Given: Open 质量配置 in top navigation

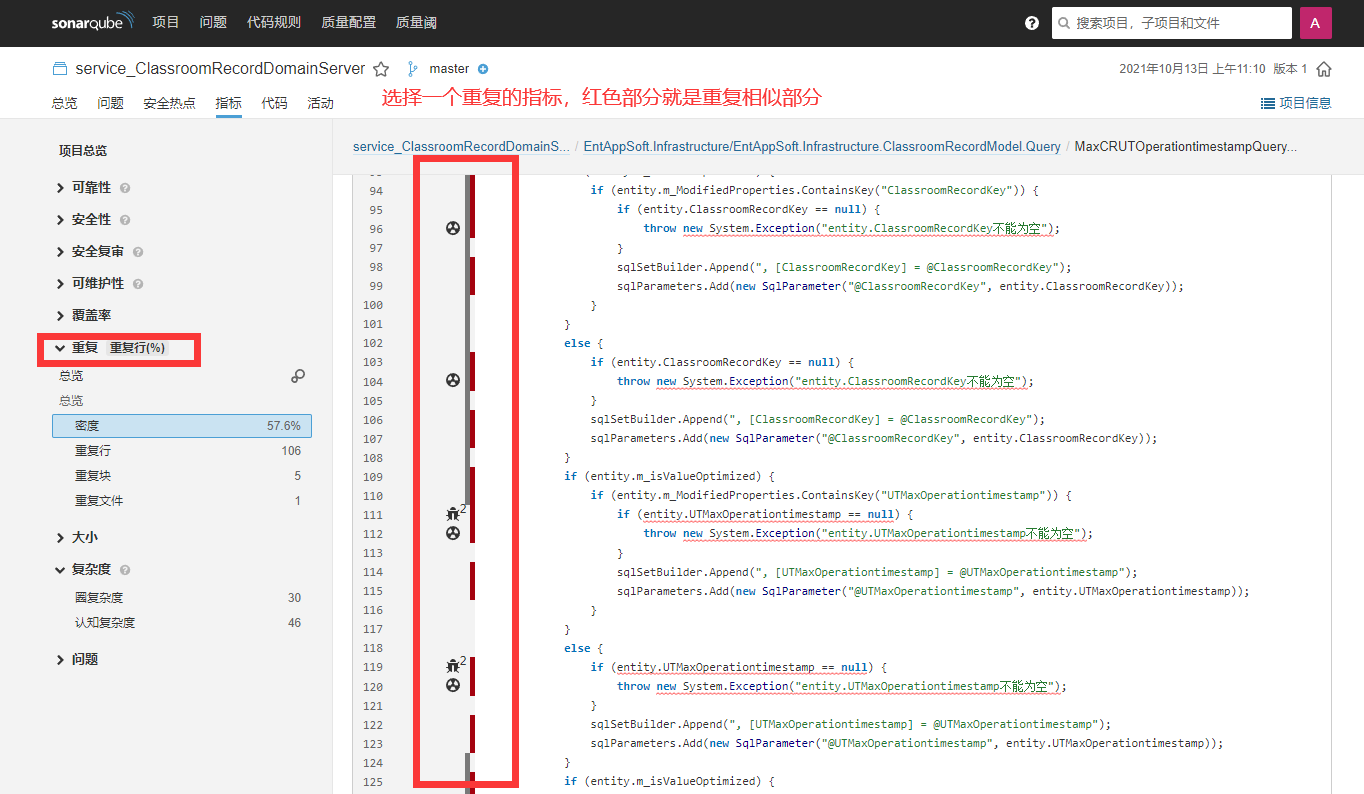Looking at the screenshot, I should coord(349,23).
